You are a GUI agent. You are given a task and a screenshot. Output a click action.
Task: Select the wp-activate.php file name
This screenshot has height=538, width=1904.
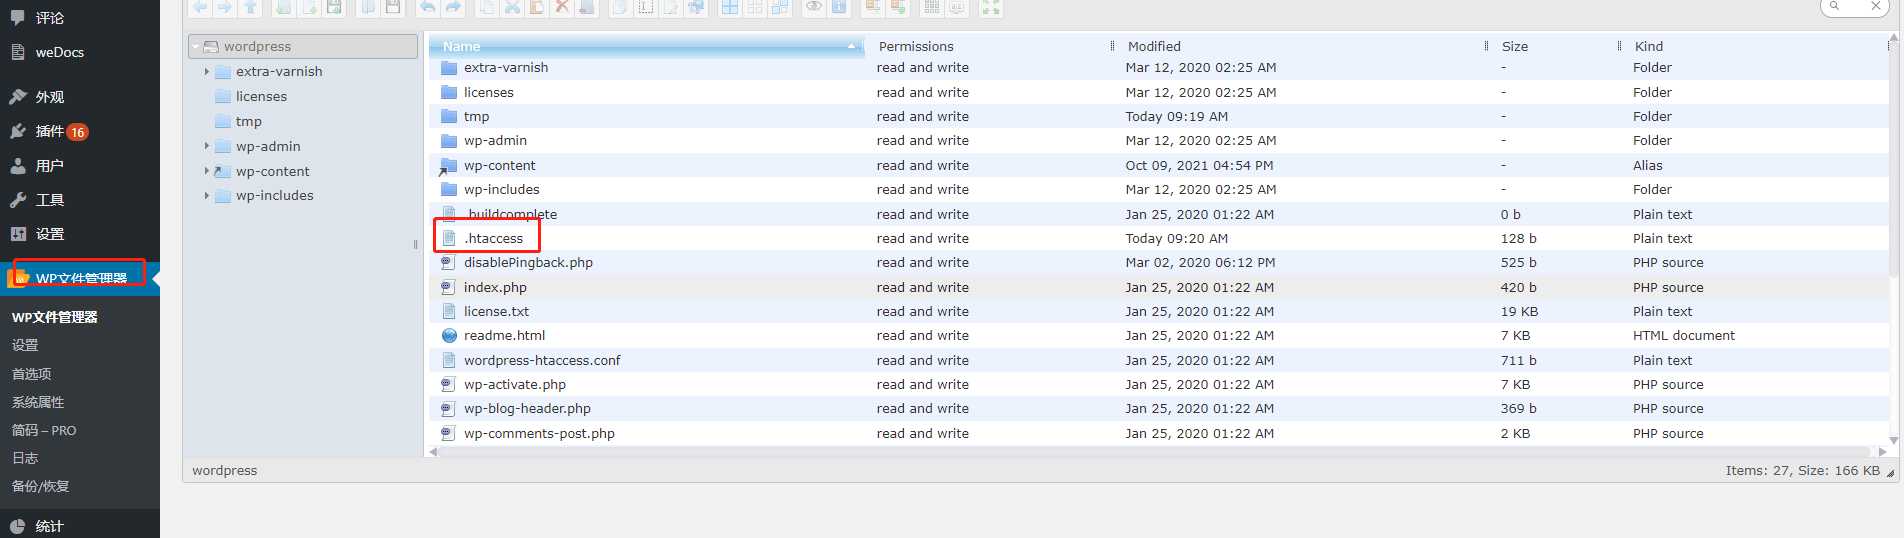coord(515,384)
